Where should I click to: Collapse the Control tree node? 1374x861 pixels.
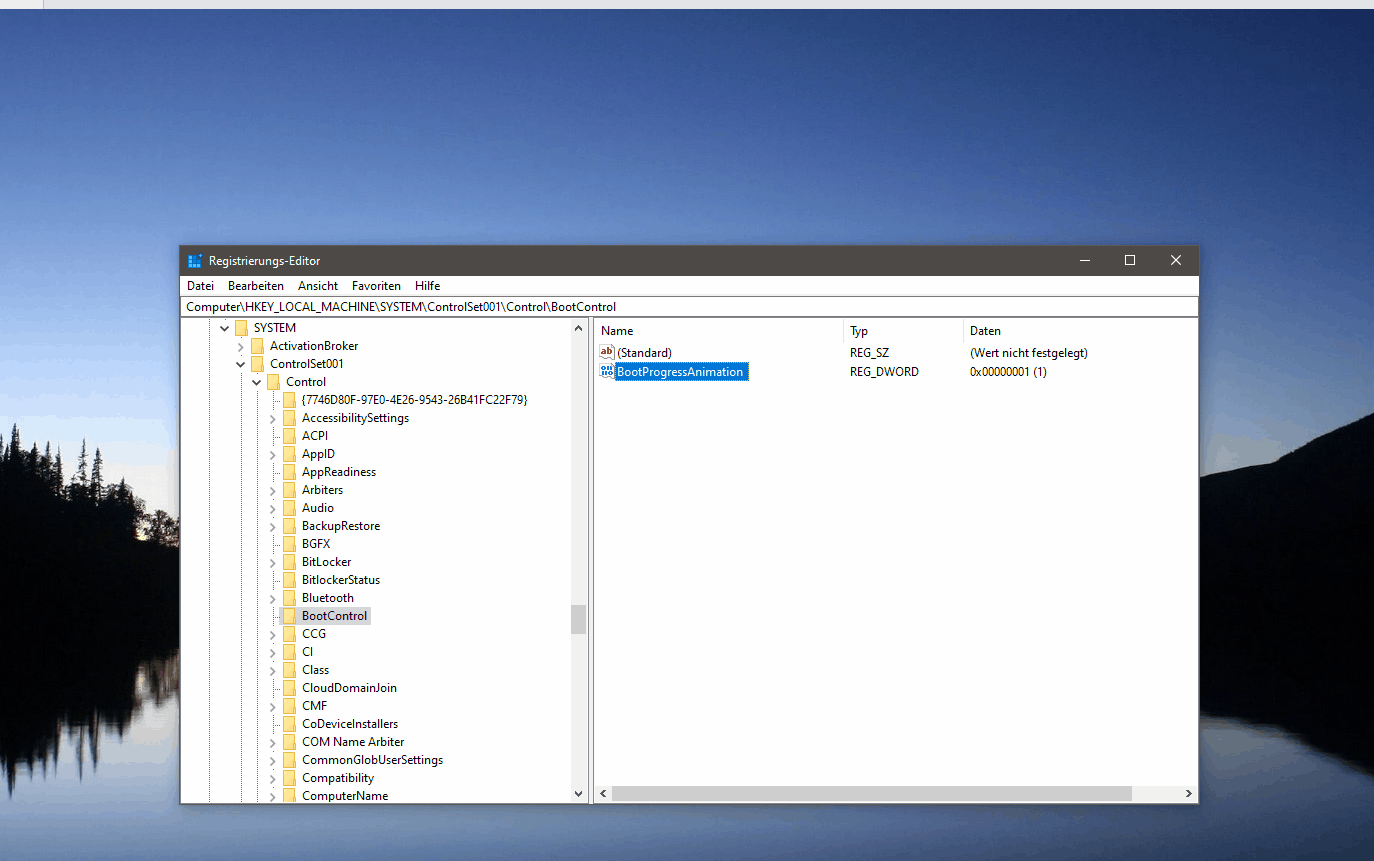[256, 382]
